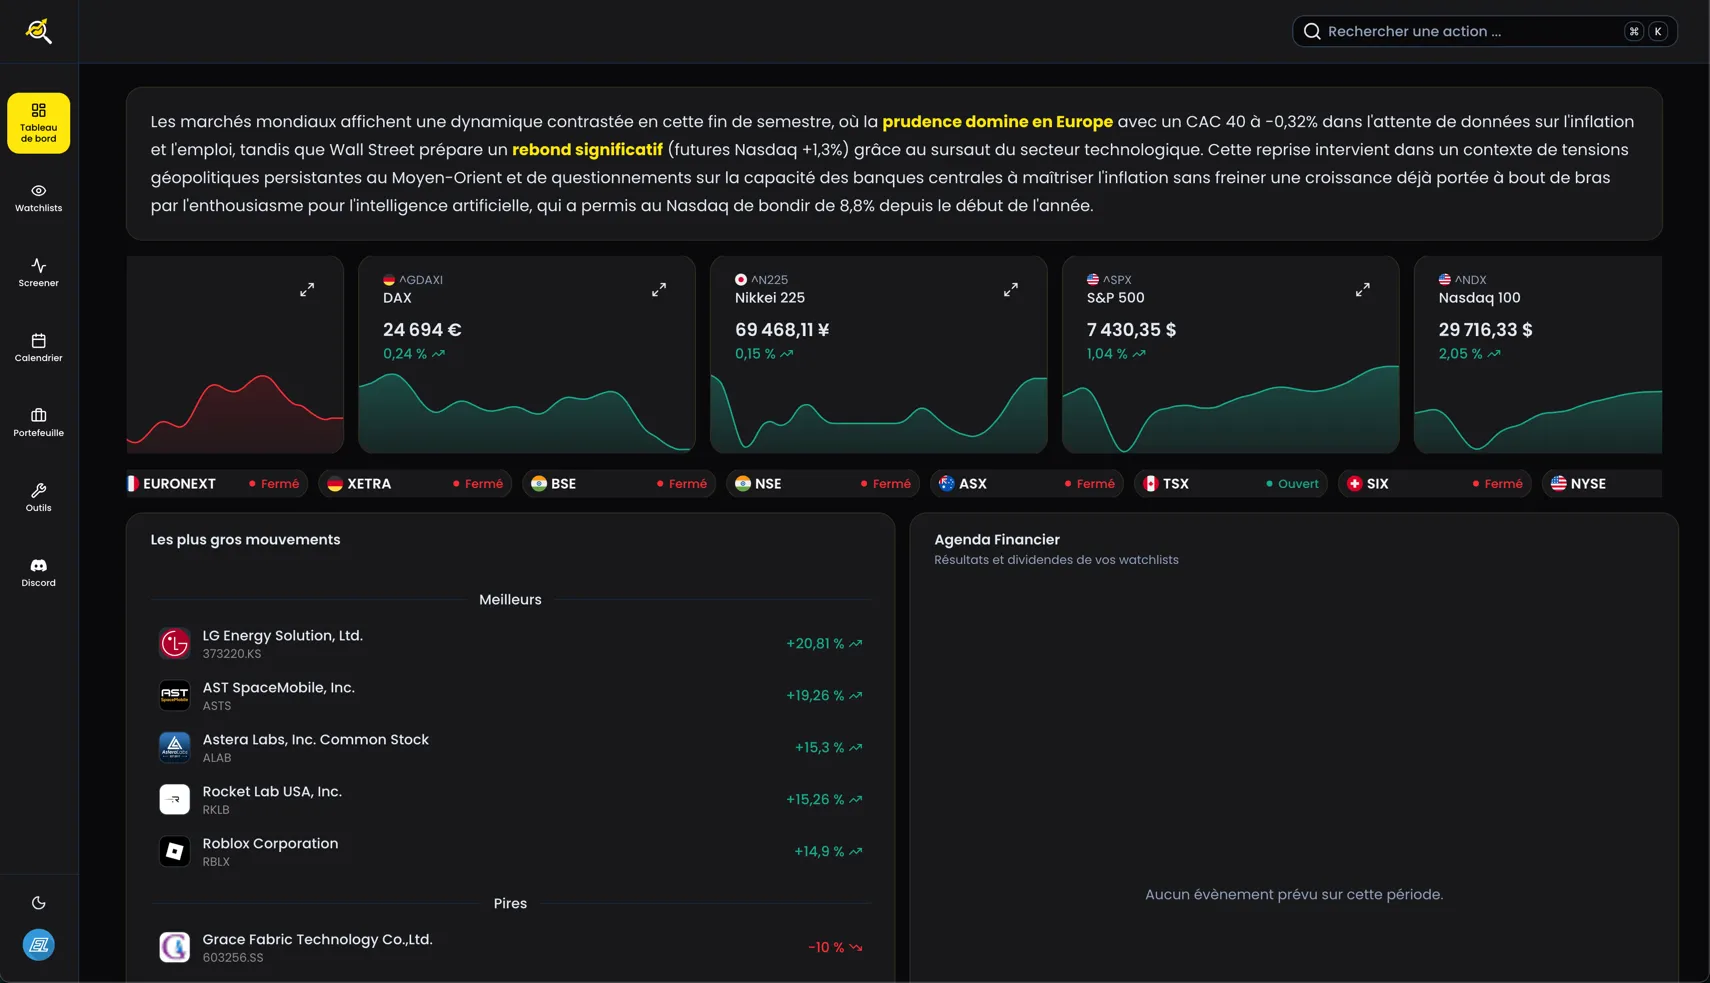Expand the S&P 500 chart card
The width and height of the screenshot is (1710, 983).
[1363, 290]
